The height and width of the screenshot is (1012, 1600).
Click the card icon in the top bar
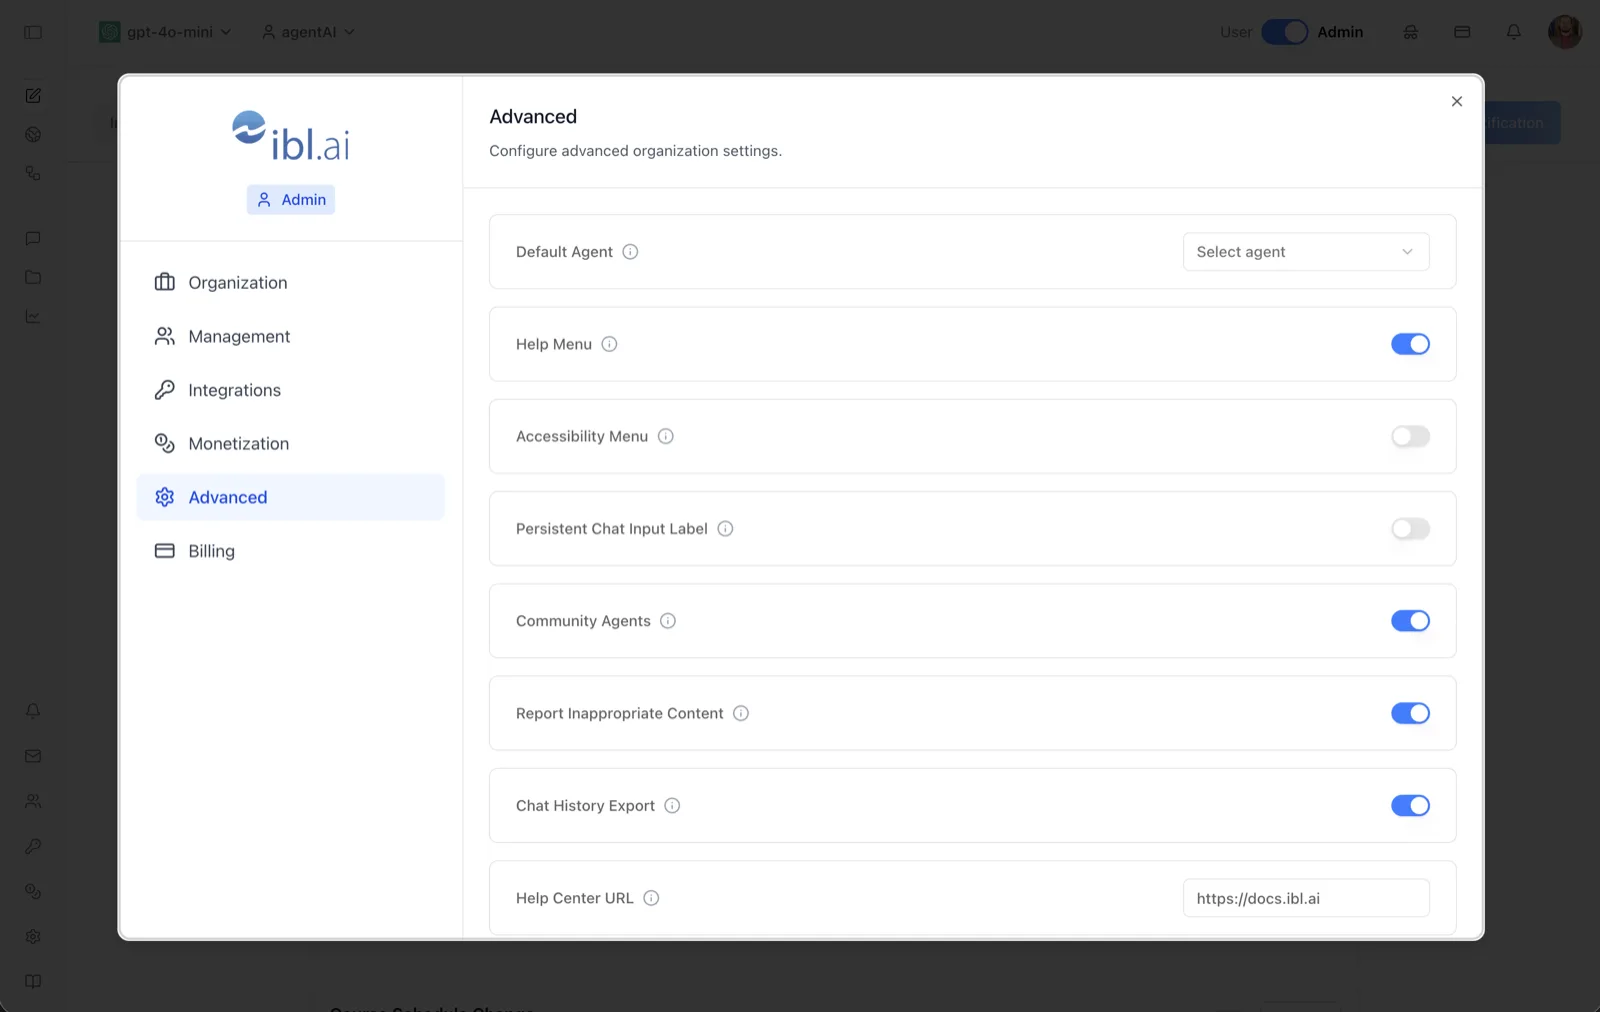tap(1462, 32)
